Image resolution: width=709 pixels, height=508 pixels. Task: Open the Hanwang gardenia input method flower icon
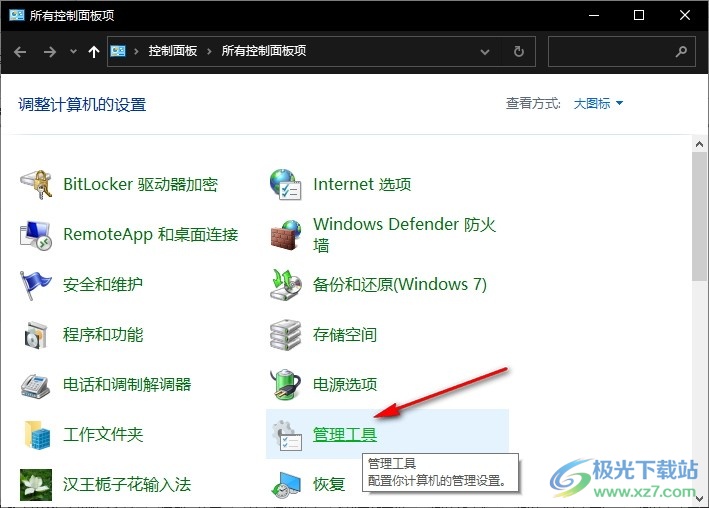[x=36, y=485]
